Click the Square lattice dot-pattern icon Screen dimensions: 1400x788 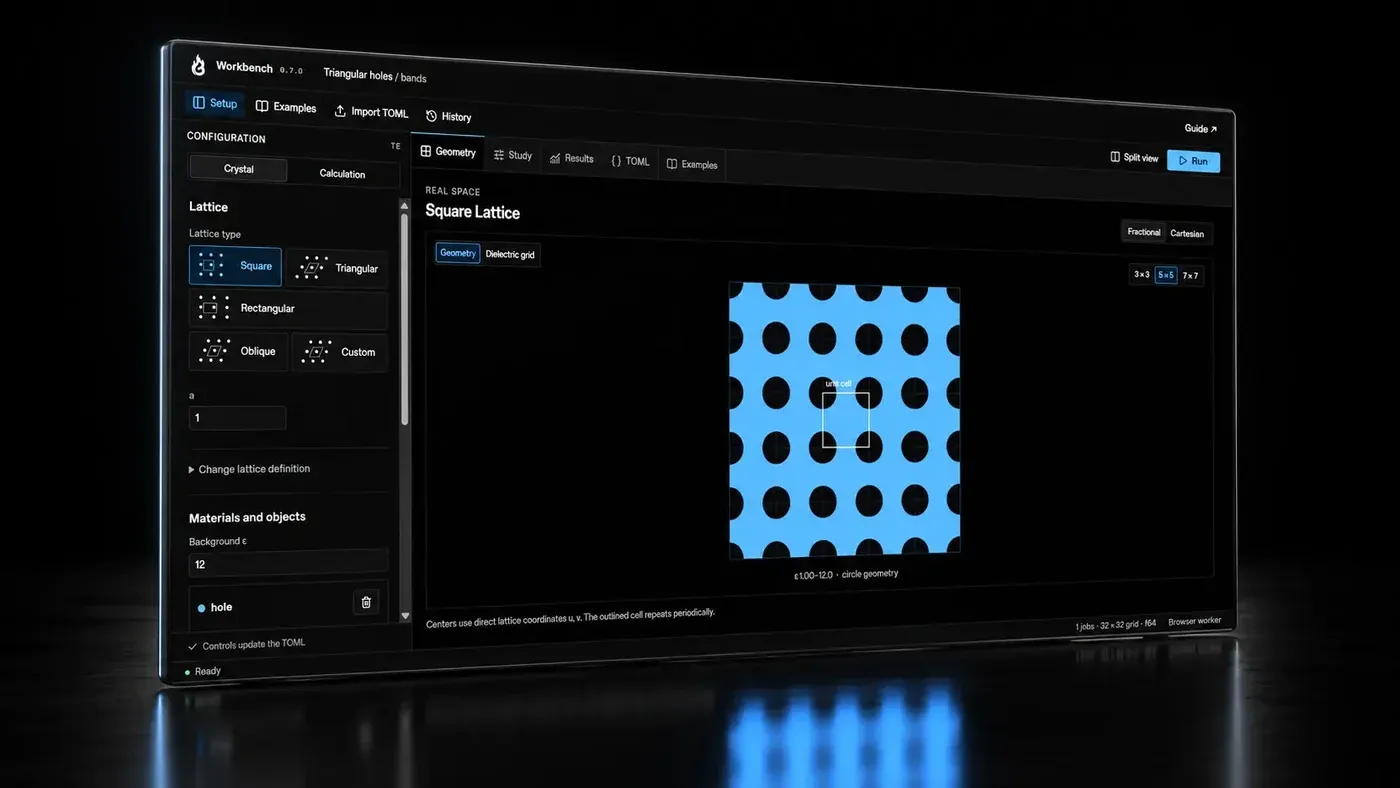point(211,265)
